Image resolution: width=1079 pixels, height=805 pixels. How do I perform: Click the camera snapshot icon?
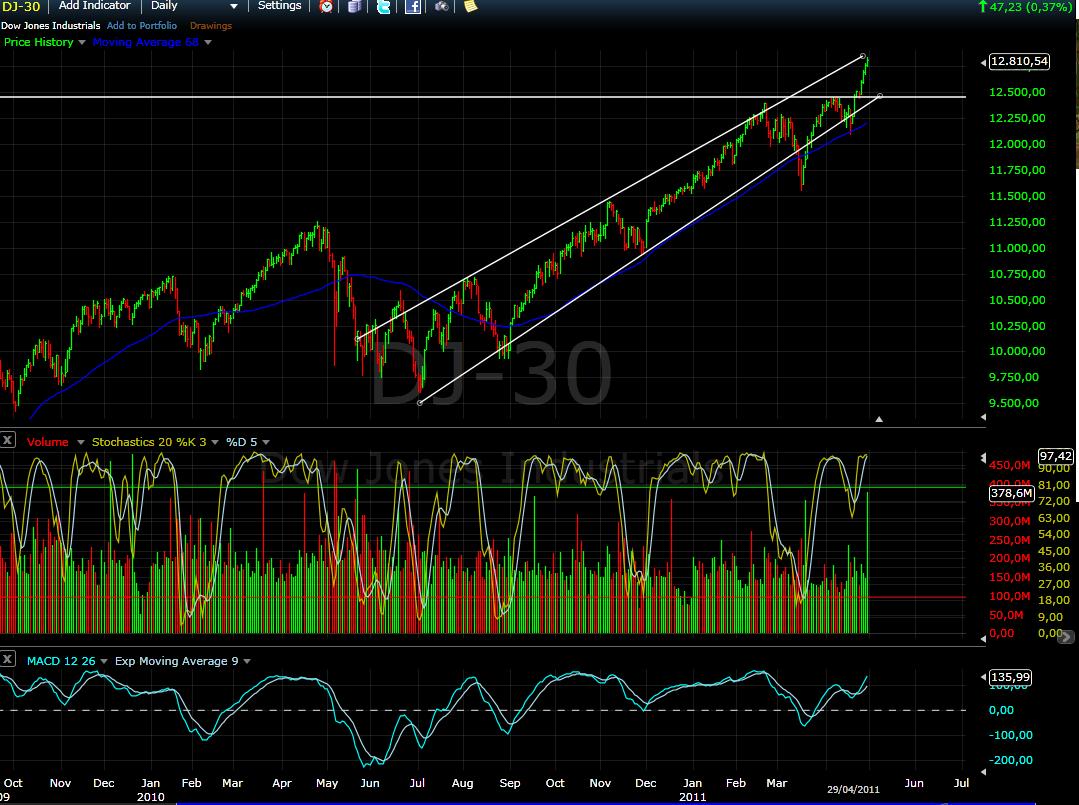click(x=441, y=6)
